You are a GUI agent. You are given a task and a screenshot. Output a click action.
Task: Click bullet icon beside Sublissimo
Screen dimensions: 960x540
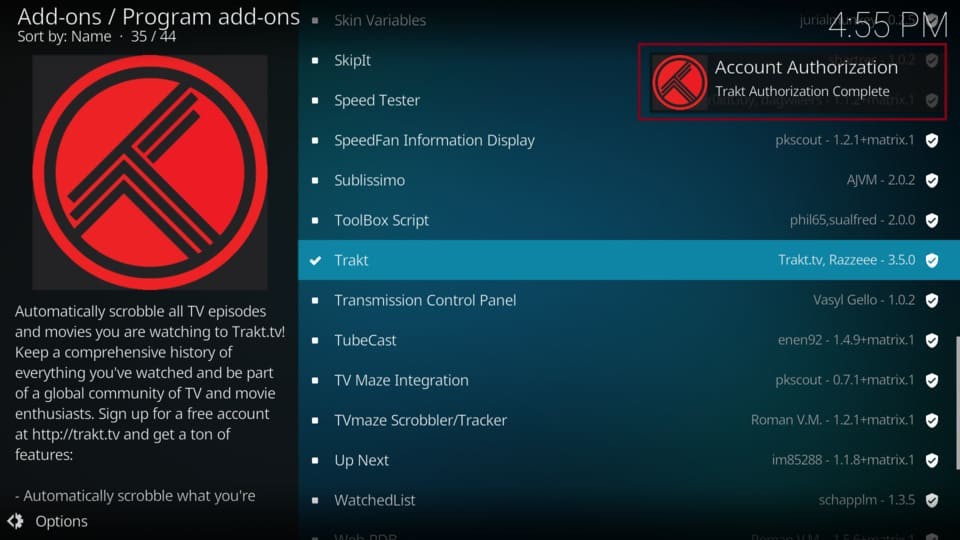click(315, 180)
